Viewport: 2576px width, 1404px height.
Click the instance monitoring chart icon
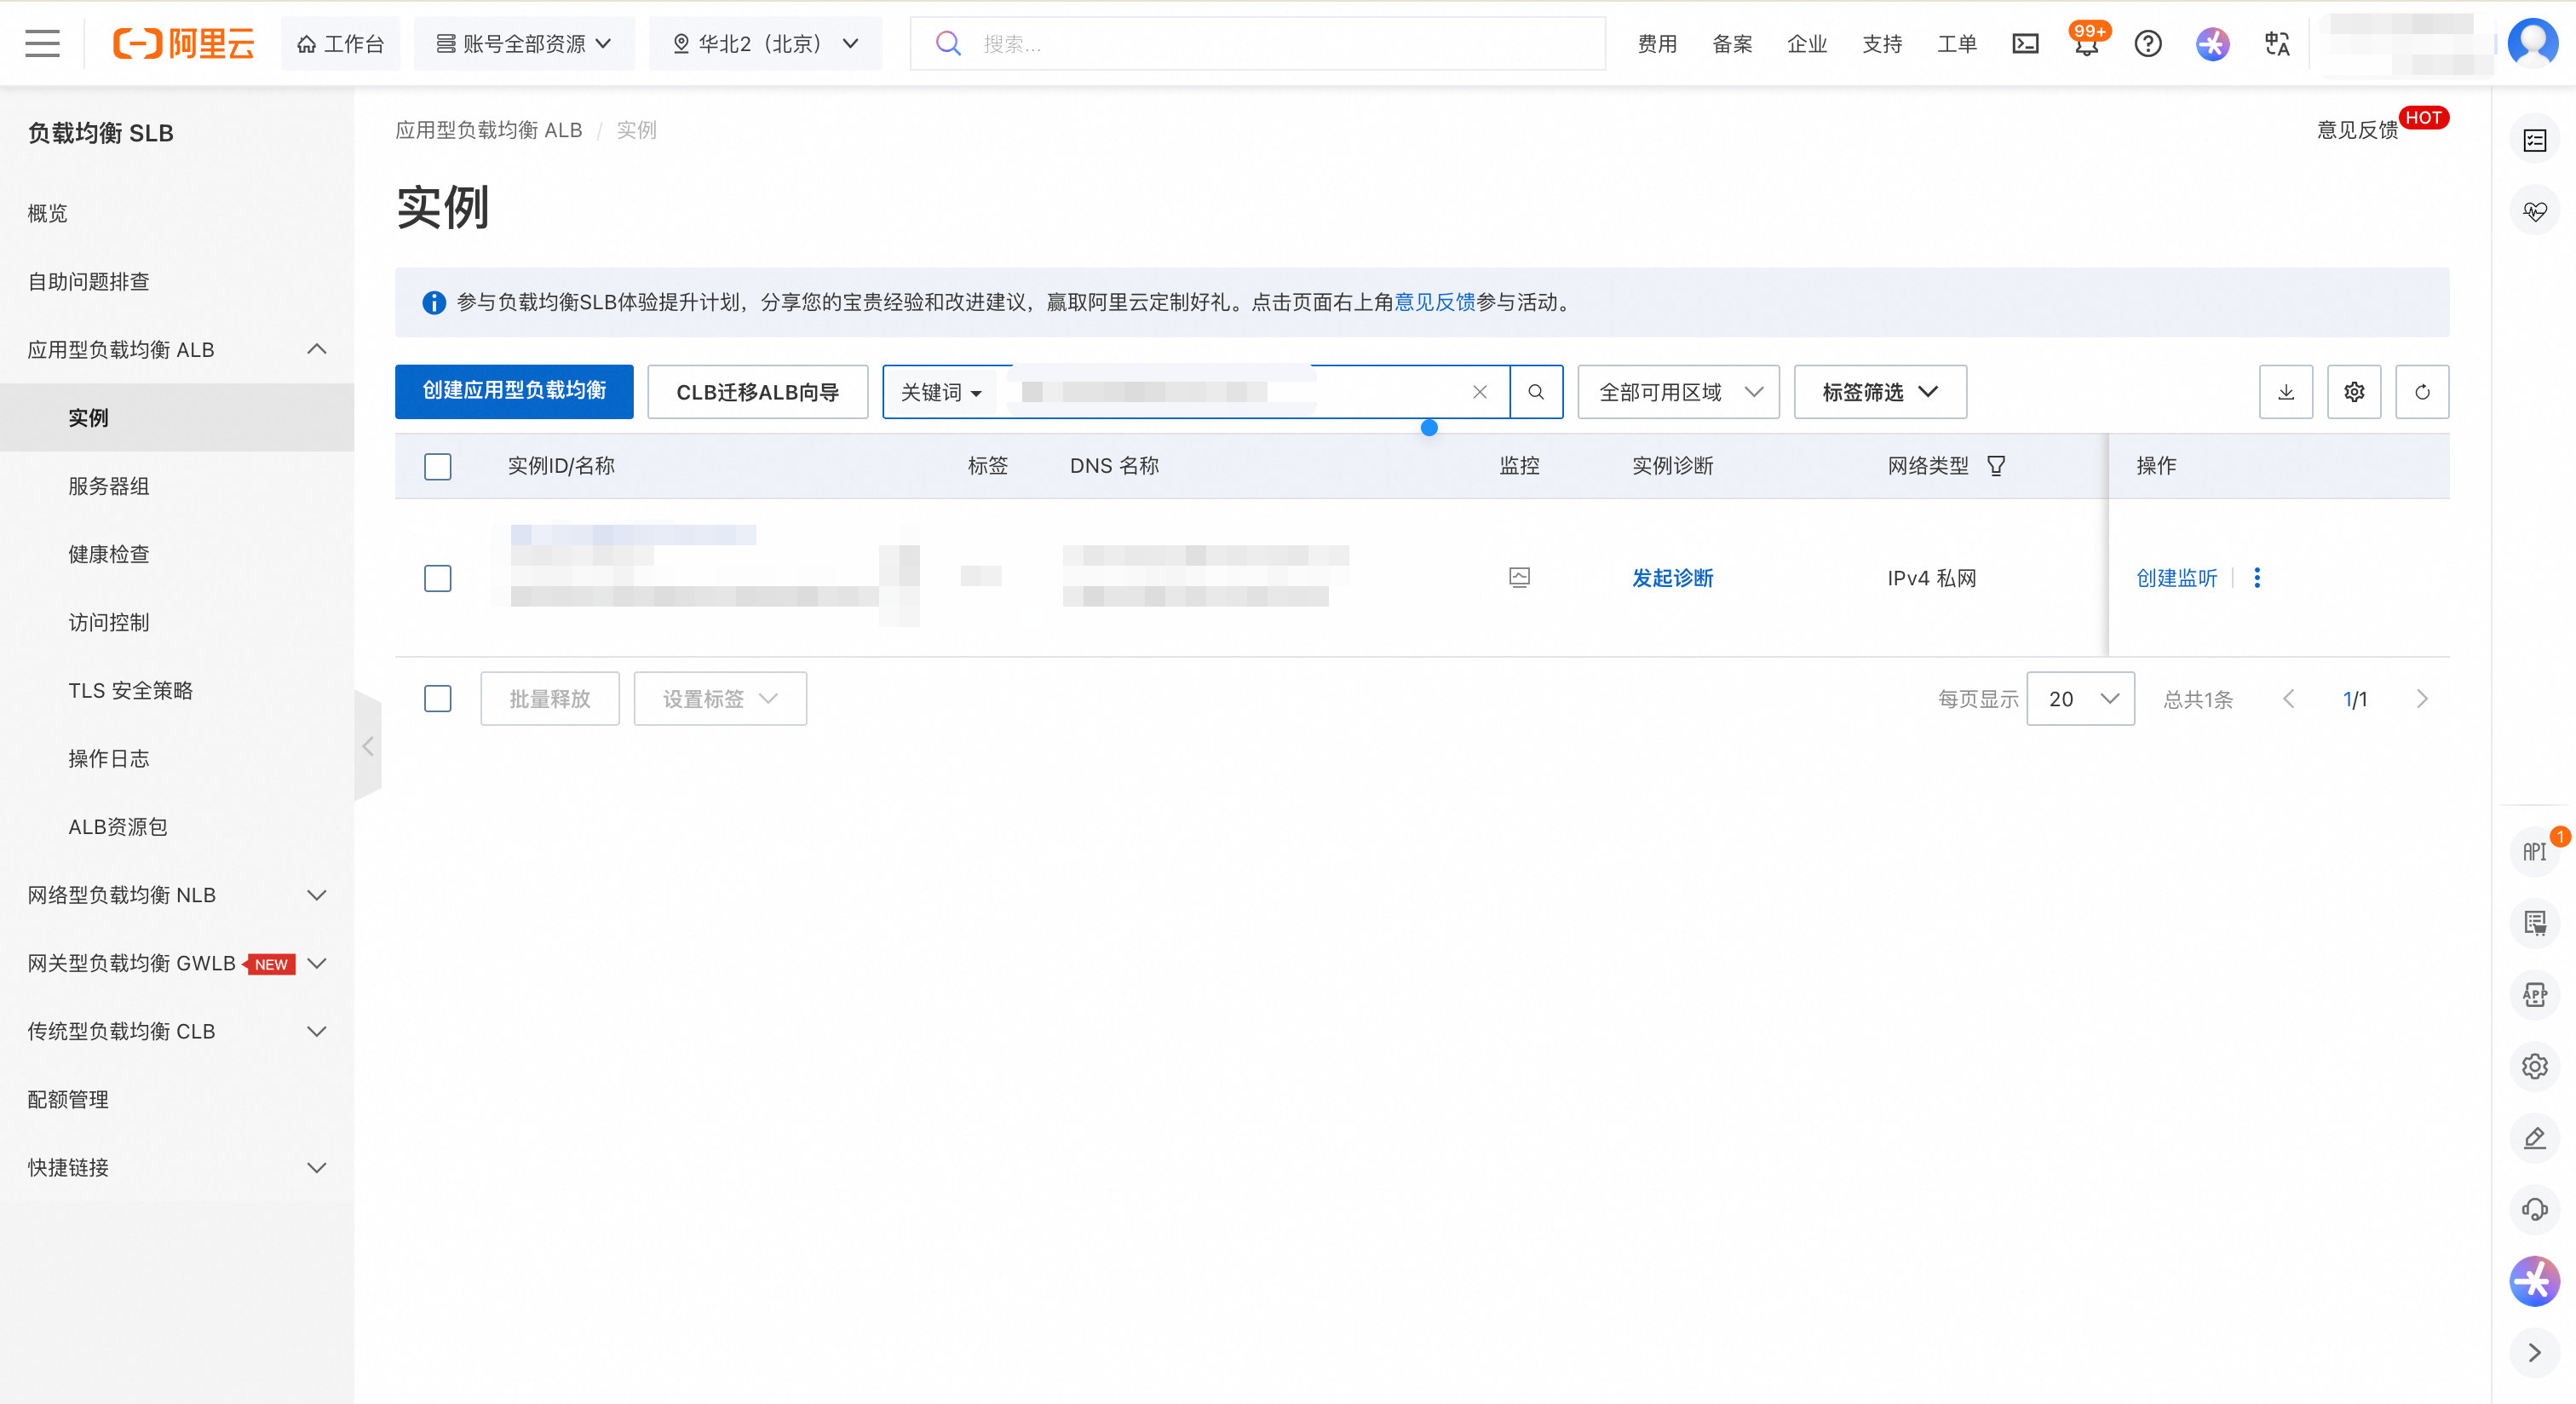pos(1518,578)
